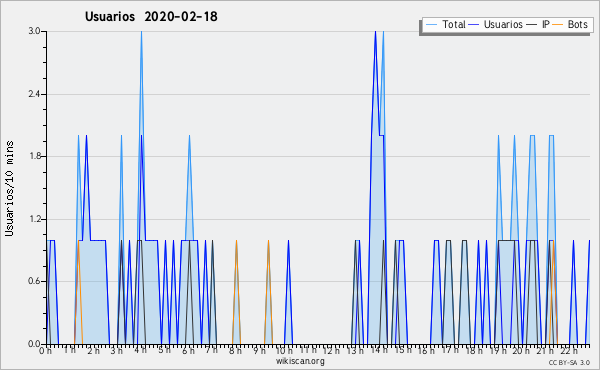Click the '14 h' x-axis label
This screenshot has width=600, height=370.
(x=379, y=350)
